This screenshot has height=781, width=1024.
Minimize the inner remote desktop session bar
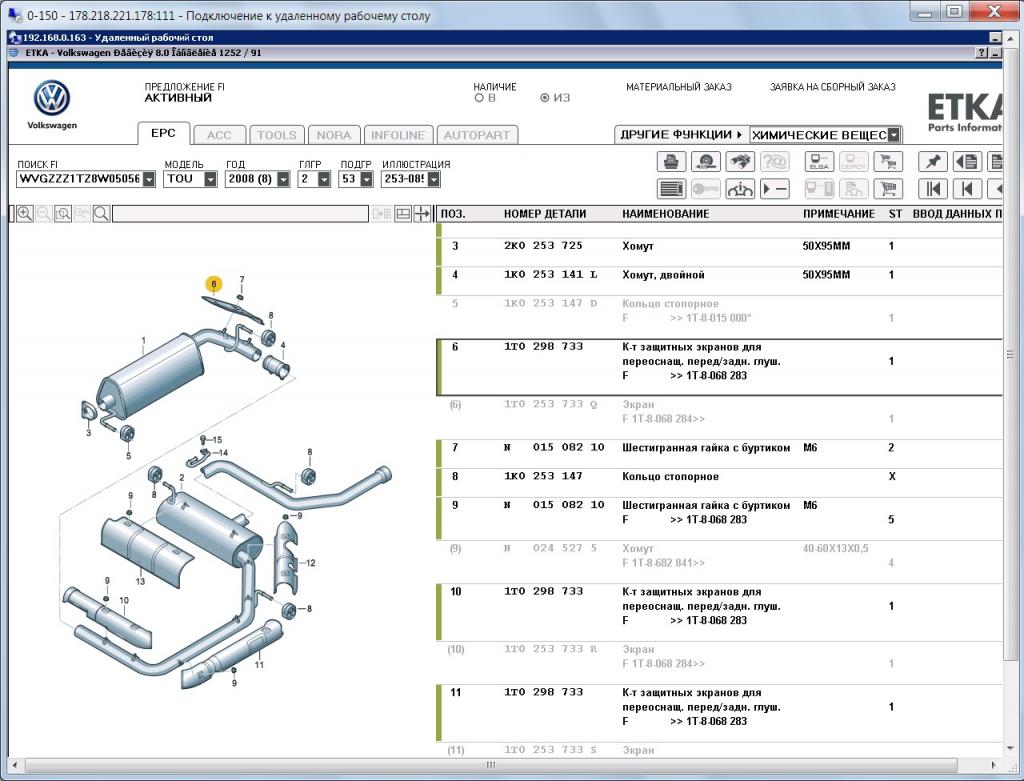point(995,38)
